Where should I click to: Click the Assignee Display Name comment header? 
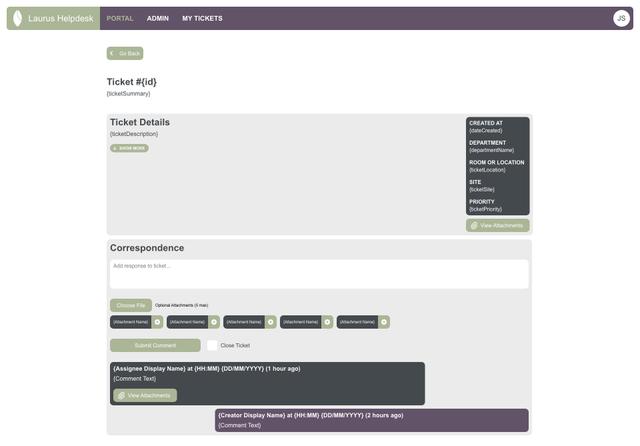tap(207, 369)
